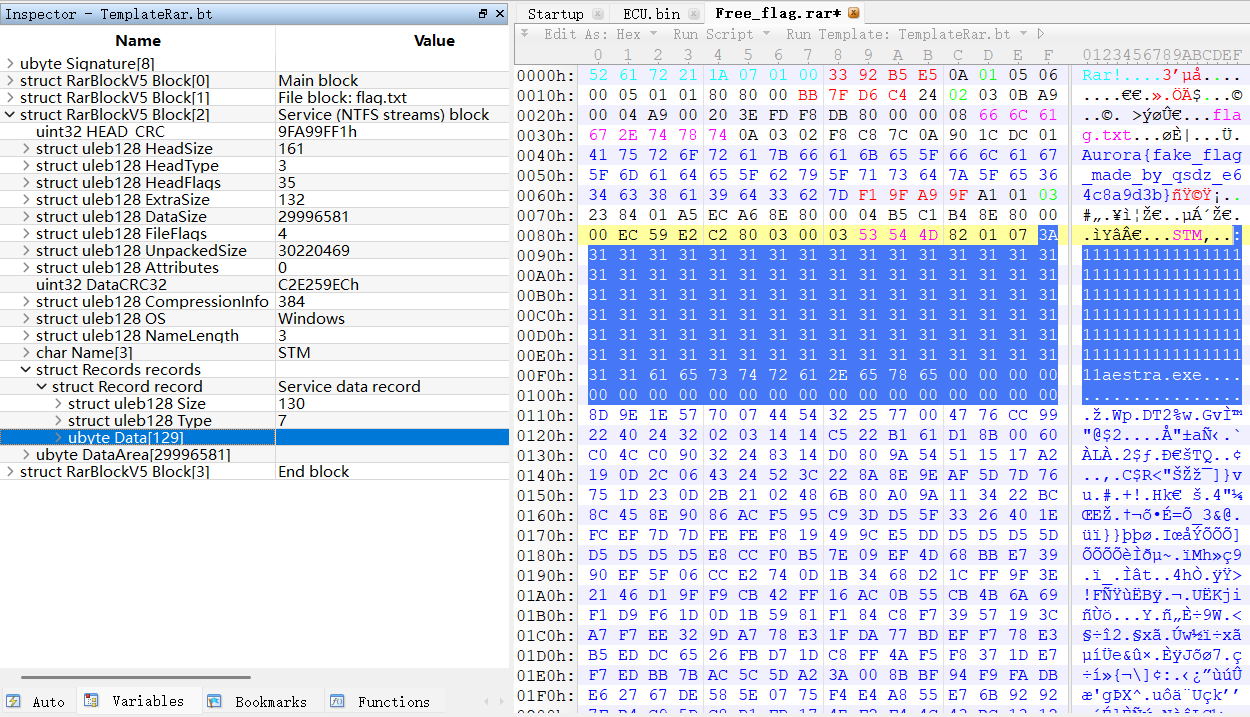Close the Free_flag.rar tab with orange X
The width and height of the screenshot is (1250, 717).
click(x=853, y=13)
